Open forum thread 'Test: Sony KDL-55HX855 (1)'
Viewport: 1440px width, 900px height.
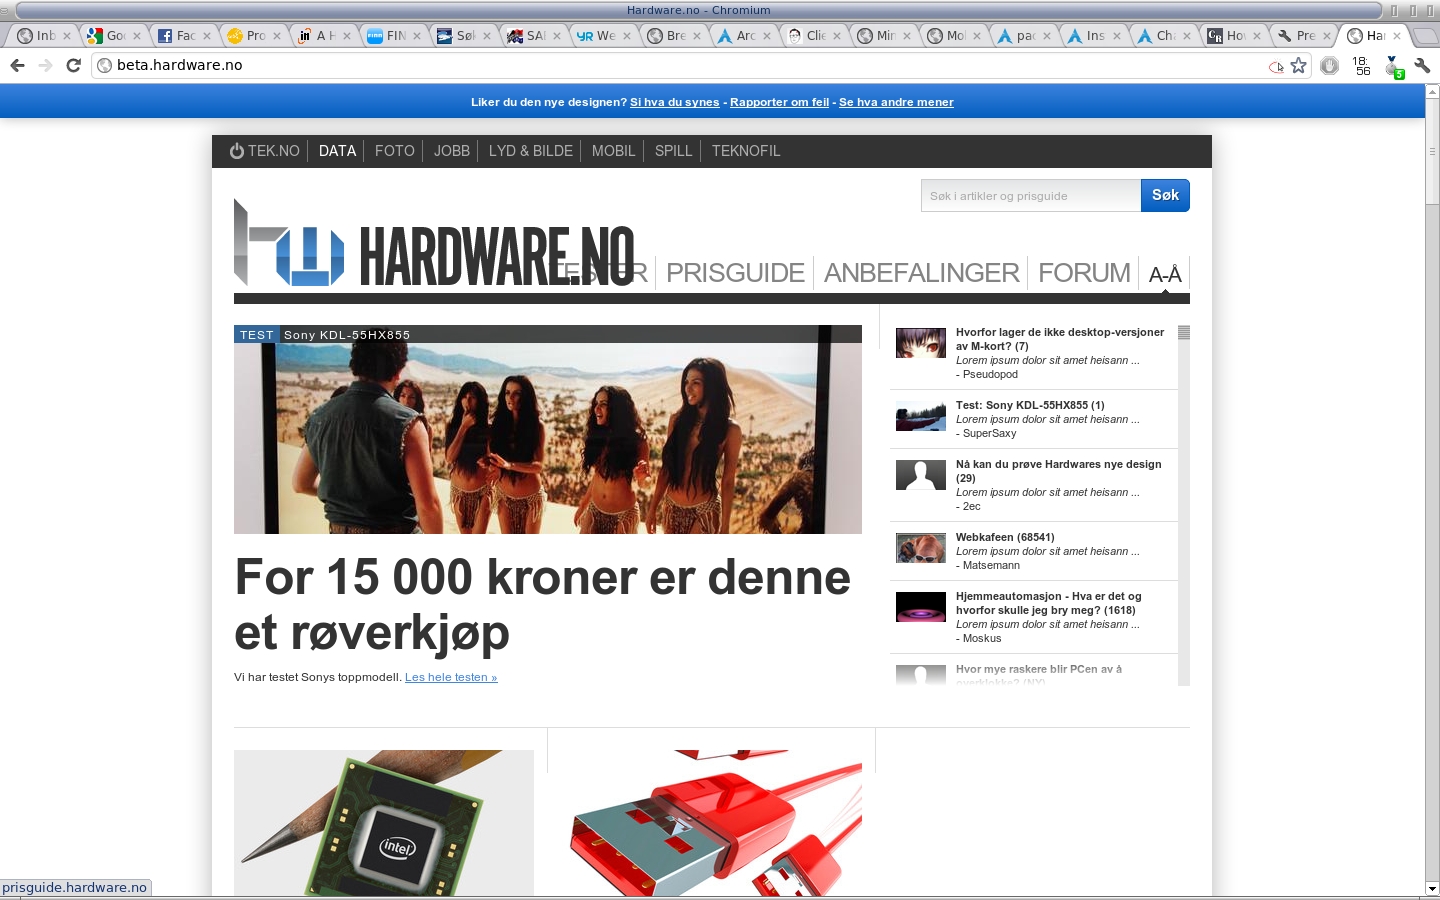pos(1030,405)
